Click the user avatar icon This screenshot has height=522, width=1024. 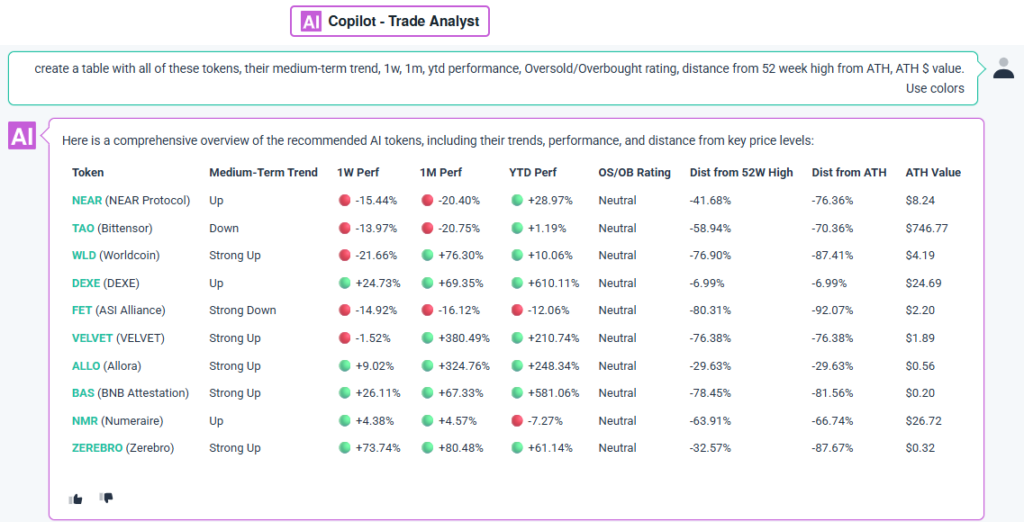[x=1004, y=68]
